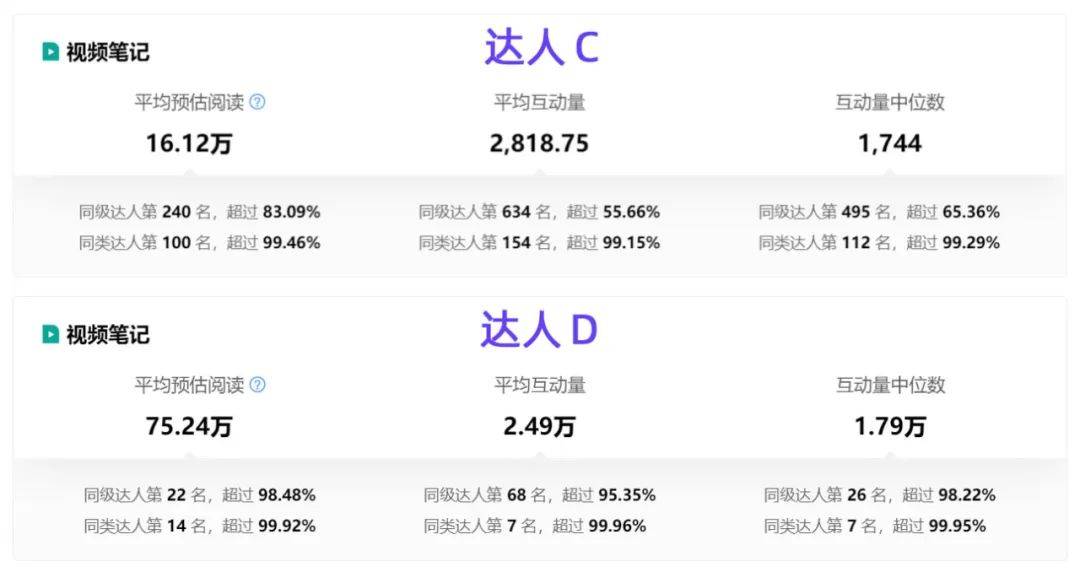Click the 2.49万 average interaction value
The height and width of the screenshot is (572, 1080).
click(539, 426)
